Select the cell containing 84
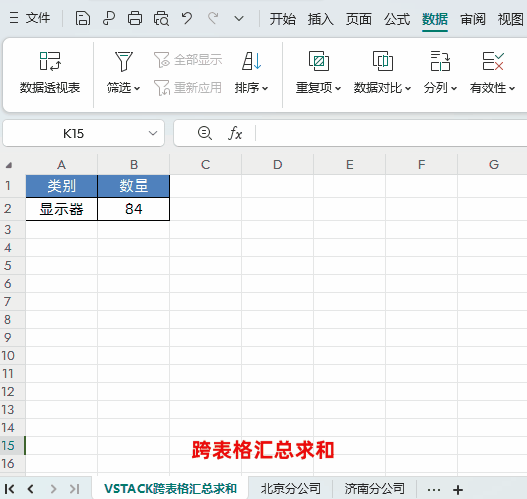 coord(134,209)
